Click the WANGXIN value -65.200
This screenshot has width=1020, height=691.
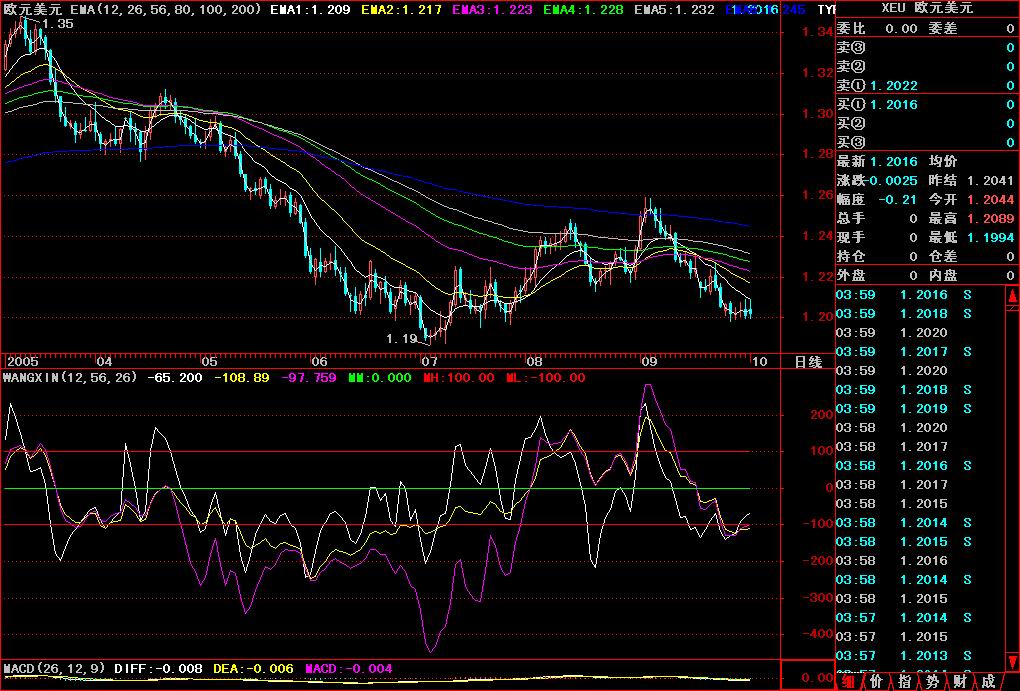pyautogui.click(x=174, y=377)
